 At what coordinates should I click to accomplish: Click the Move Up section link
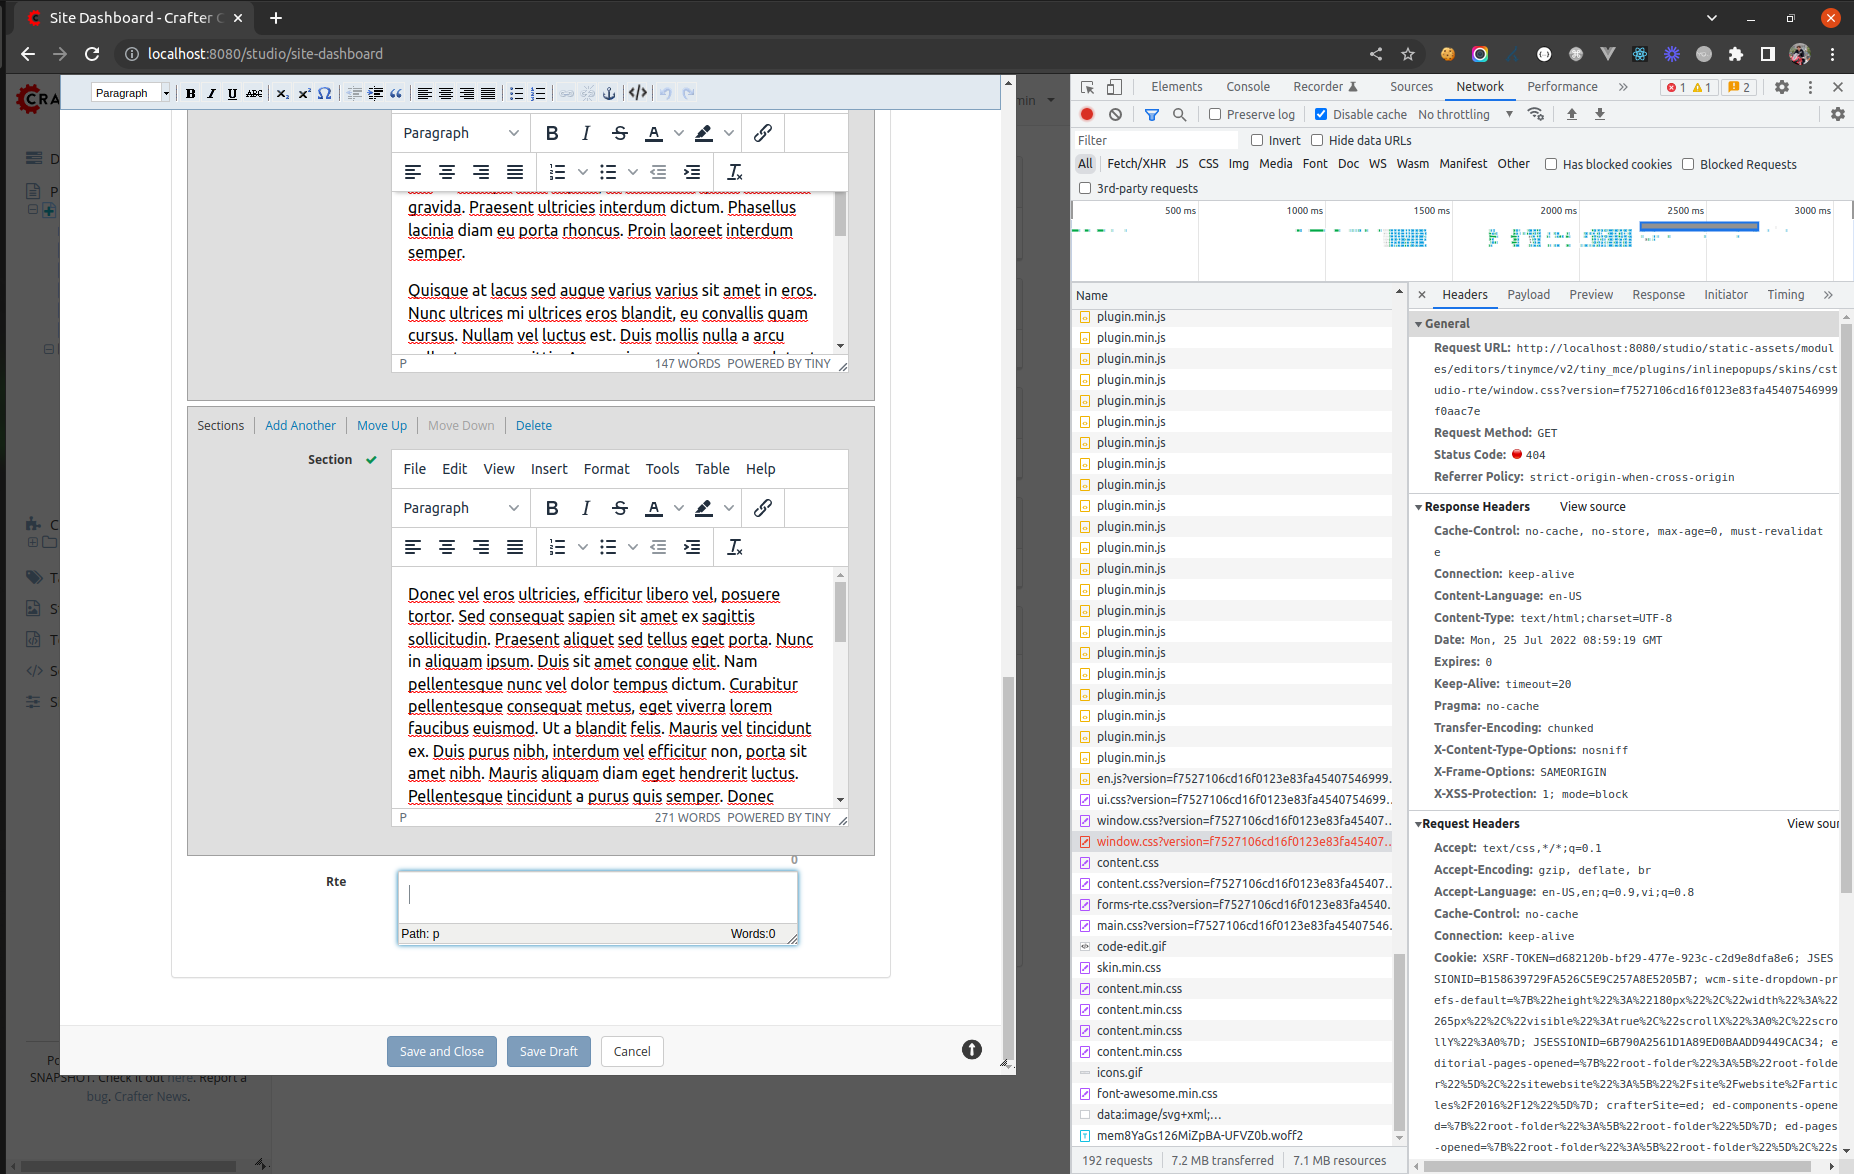[382, 425]
